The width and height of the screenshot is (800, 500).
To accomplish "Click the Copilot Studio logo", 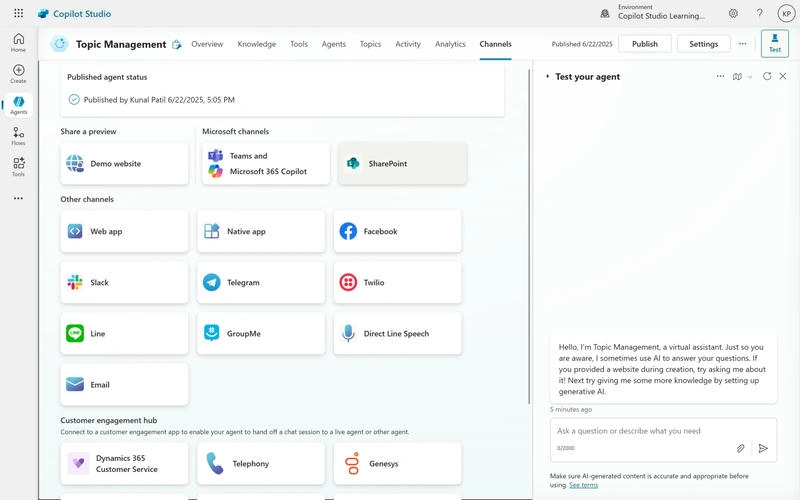I will pyautogui.click(x=74, y=14).
